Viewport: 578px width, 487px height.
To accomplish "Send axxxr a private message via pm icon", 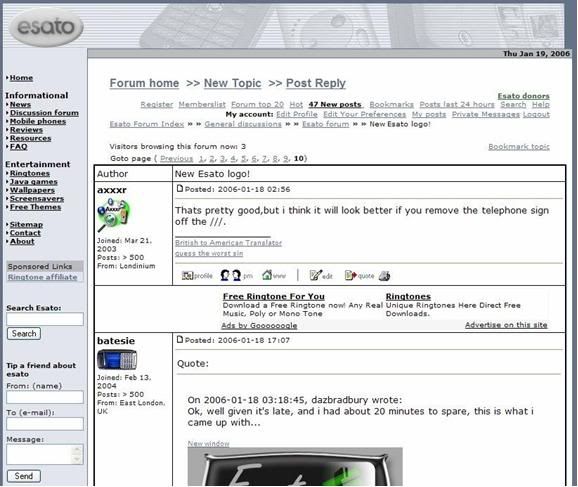I will click(x=236, y=275).
